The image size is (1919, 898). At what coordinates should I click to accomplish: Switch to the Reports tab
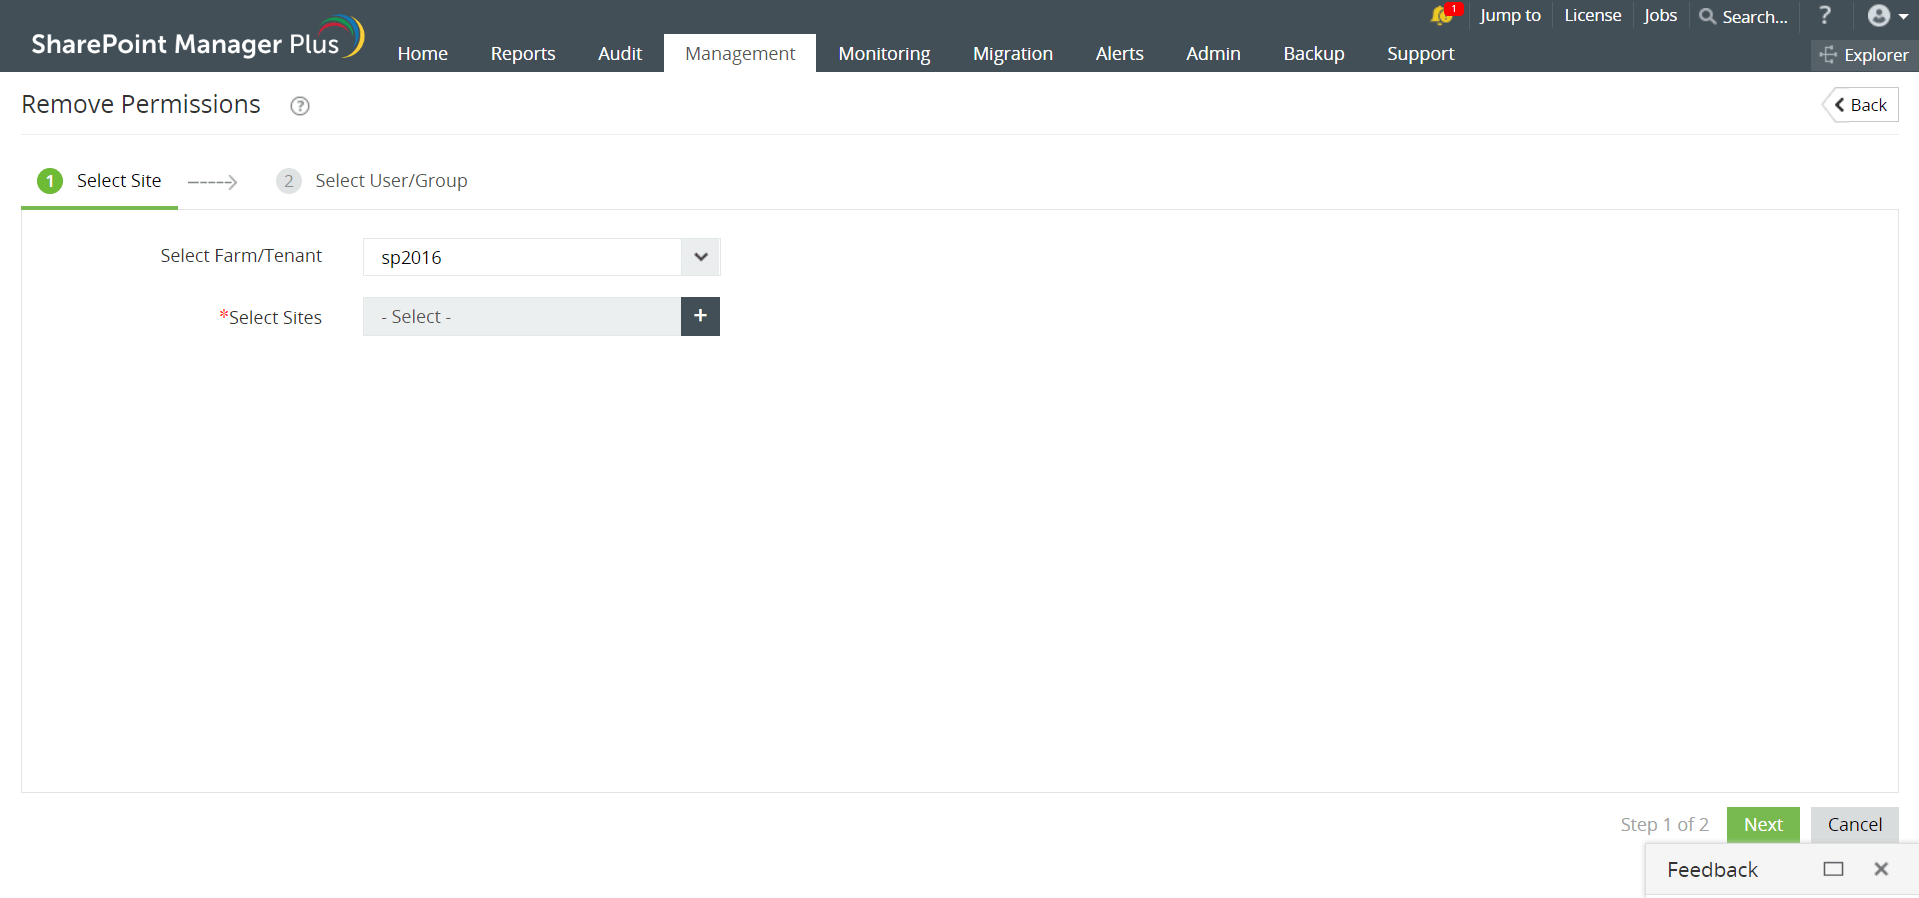pyautogui.click(x=523, y=53)
